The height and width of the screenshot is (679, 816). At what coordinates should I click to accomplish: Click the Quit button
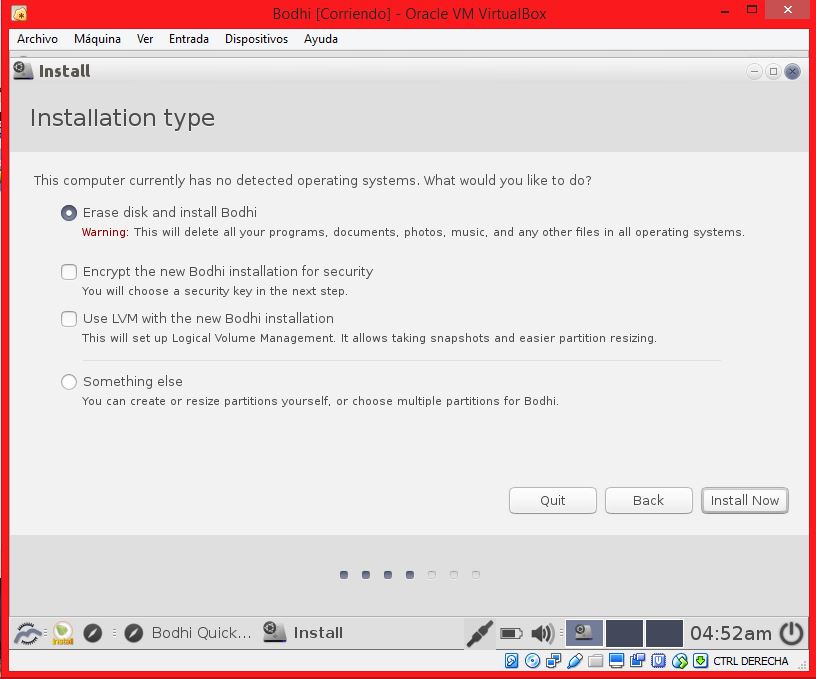[x=552, y=501]
